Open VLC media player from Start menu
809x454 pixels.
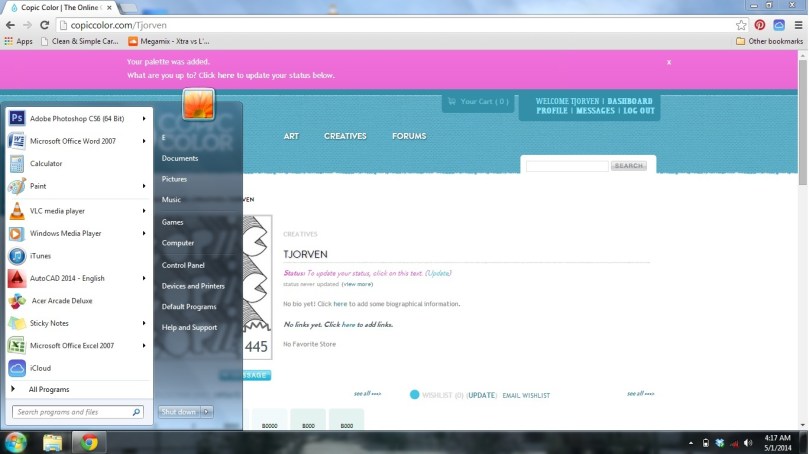(57, 211)
